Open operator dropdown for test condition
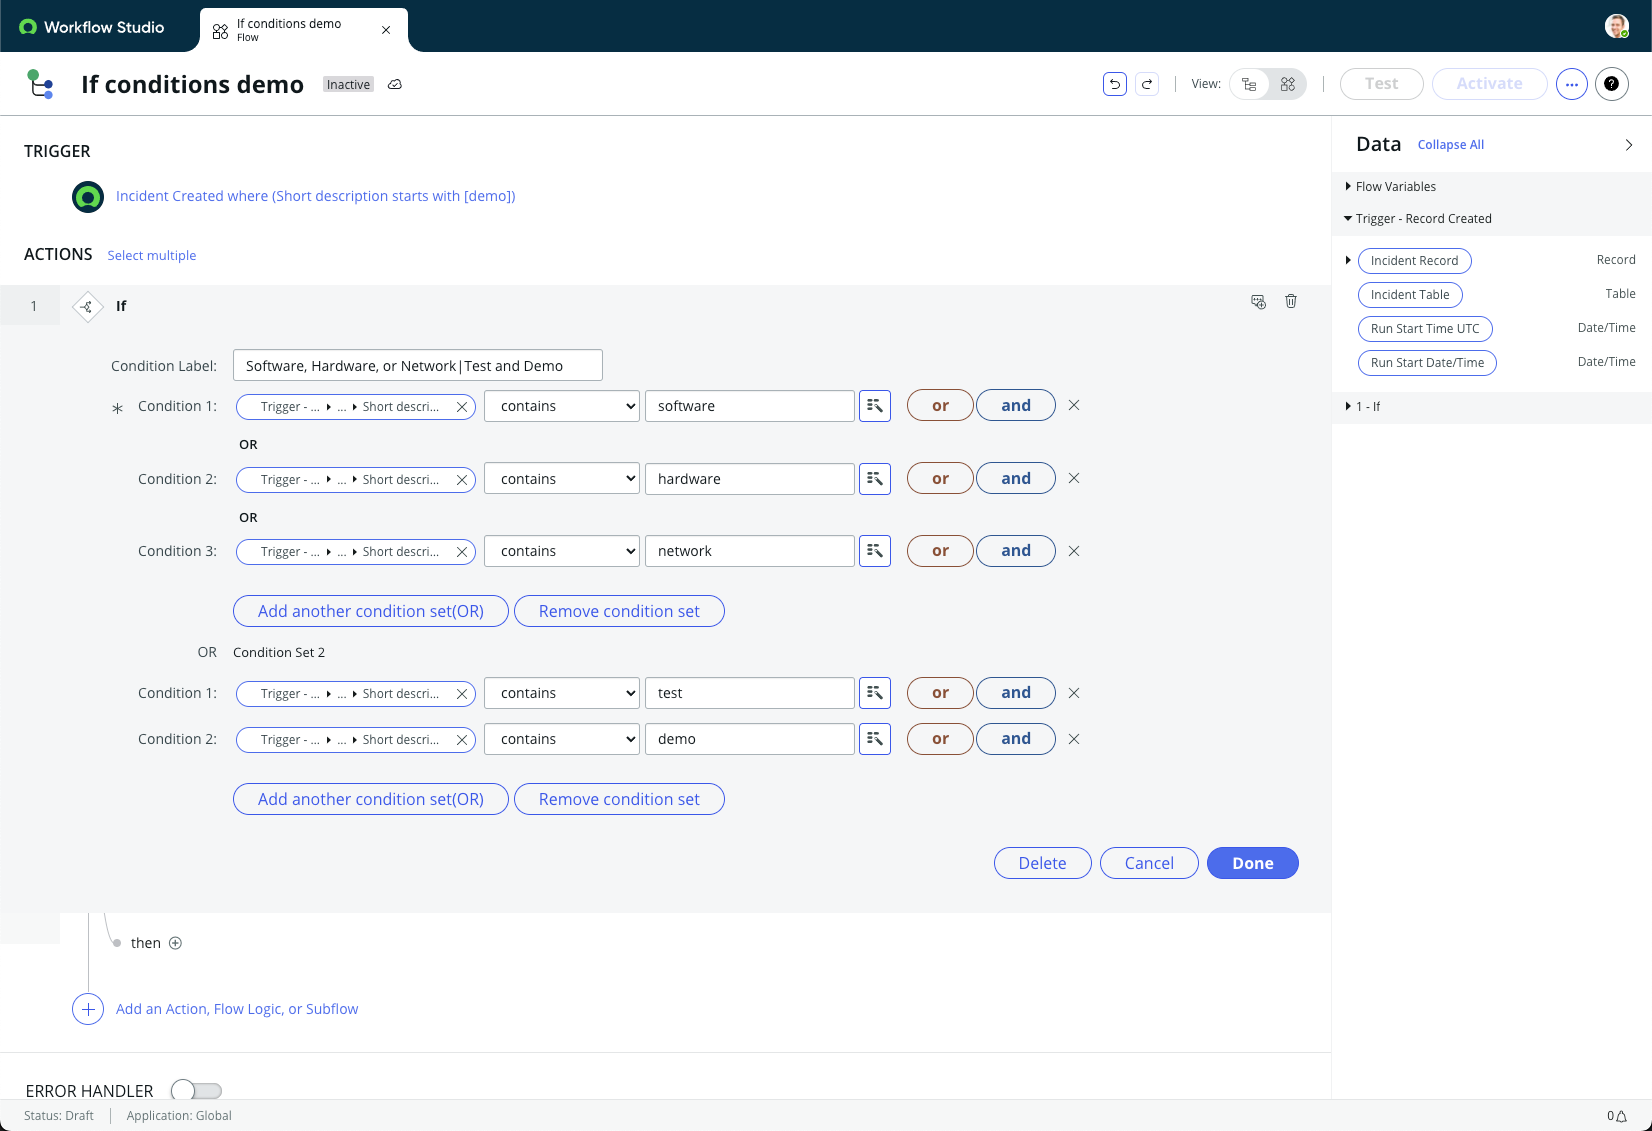1652x1131 pixels. (x=562, y=693)
